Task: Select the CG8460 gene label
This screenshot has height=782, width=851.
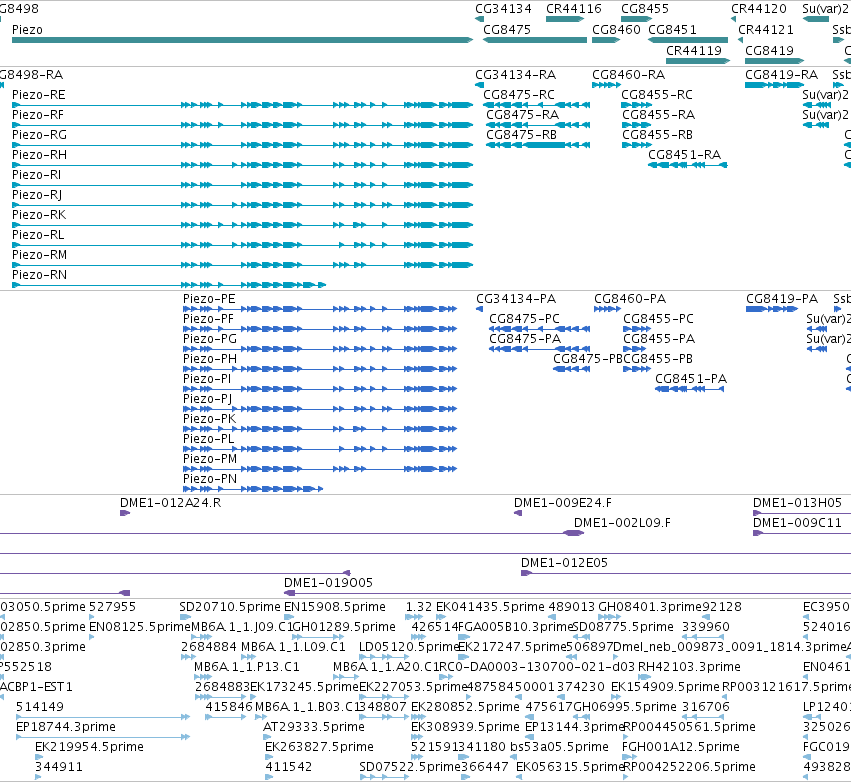Action: (616, 30)
